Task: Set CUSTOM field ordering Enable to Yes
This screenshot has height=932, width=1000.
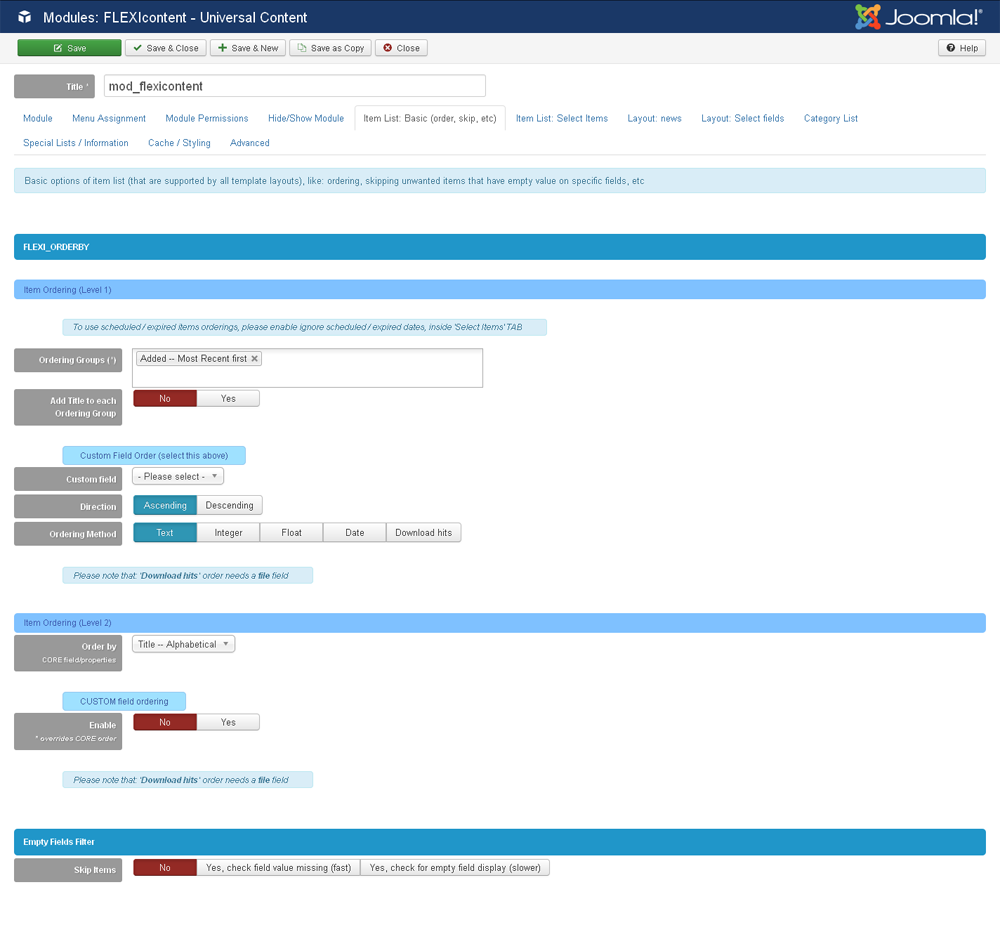Action: tap(228, 722)
